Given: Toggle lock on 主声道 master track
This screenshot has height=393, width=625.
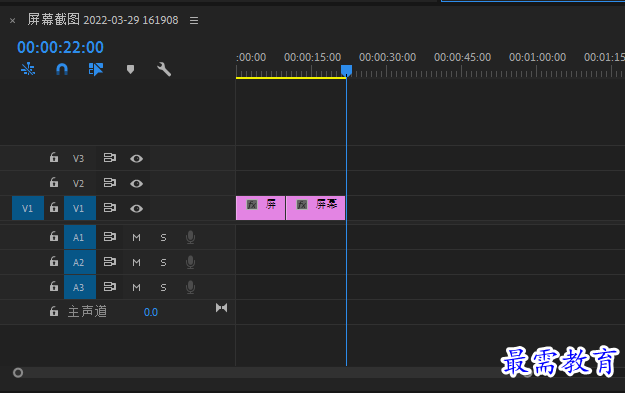Looking at the screenshot, I should 54,311.
